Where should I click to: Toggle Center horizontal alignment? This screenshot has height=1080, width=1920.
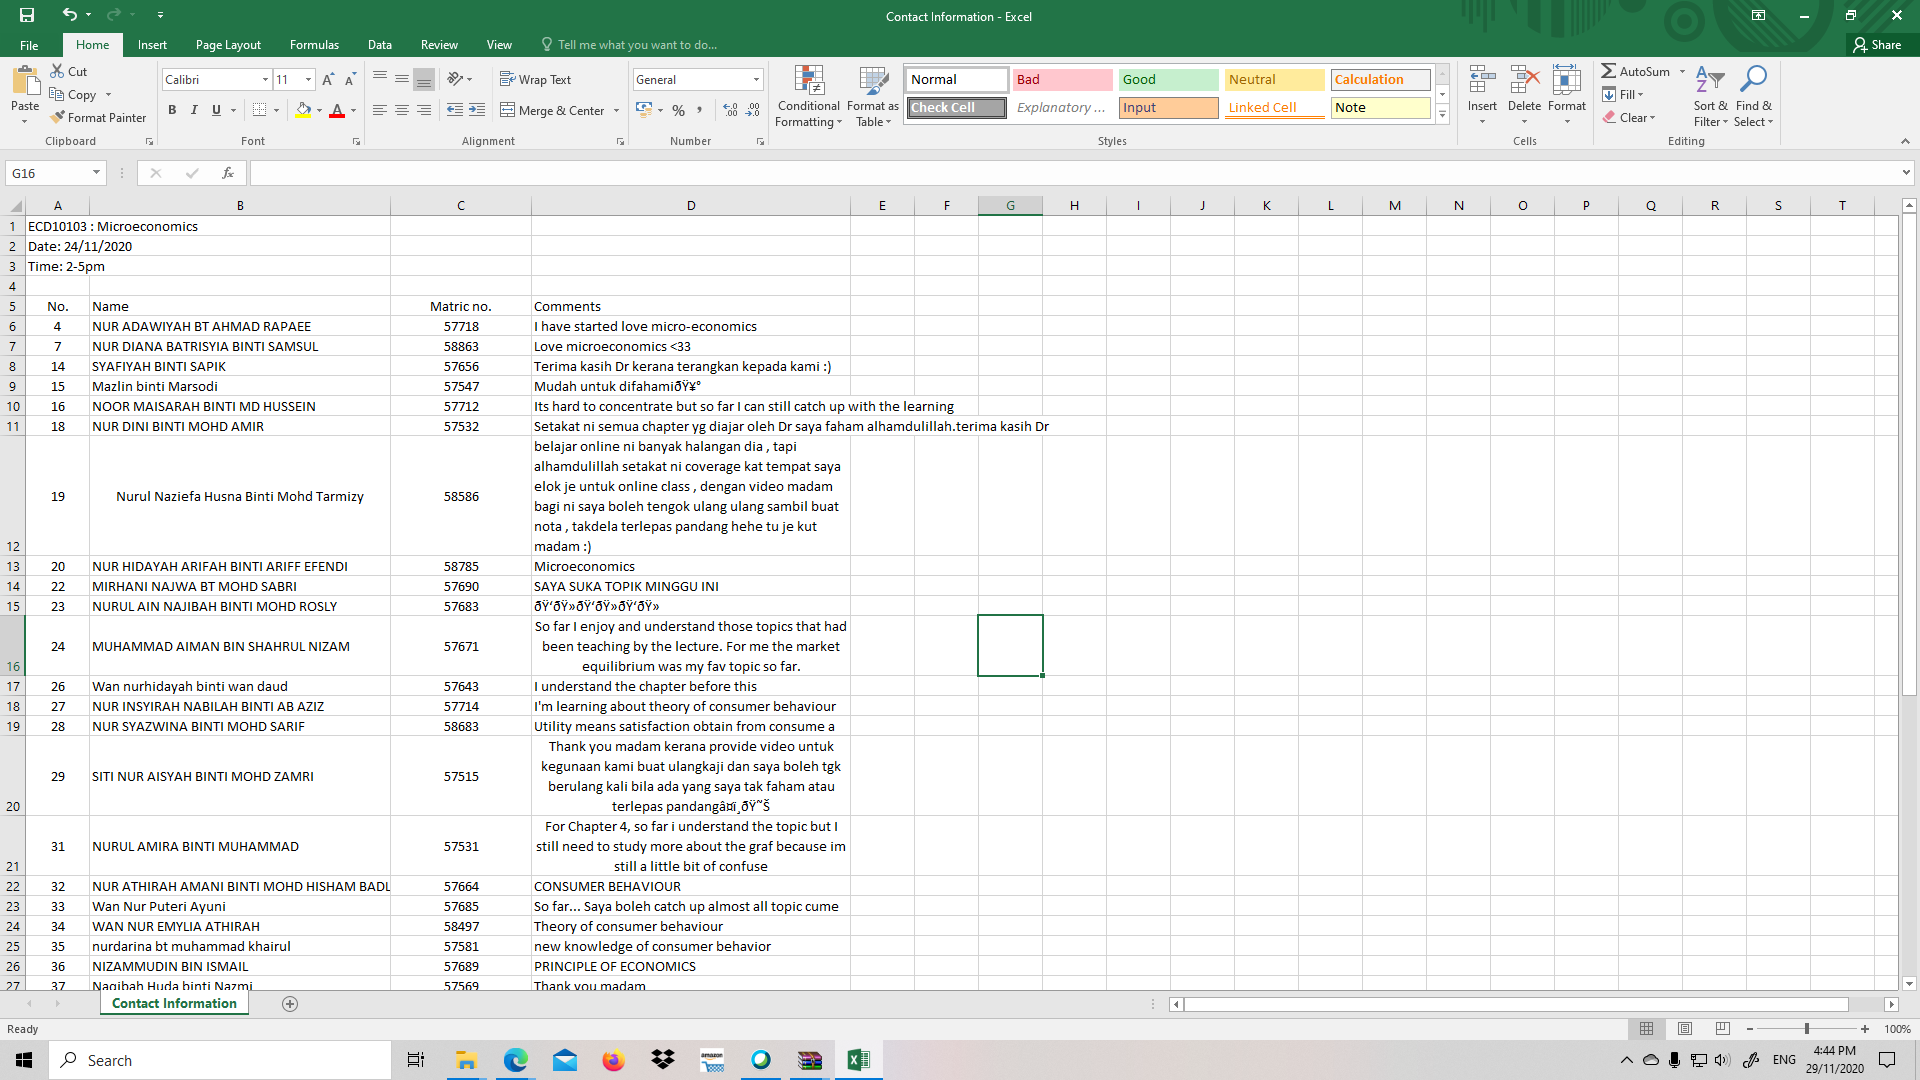coord(401,110)
